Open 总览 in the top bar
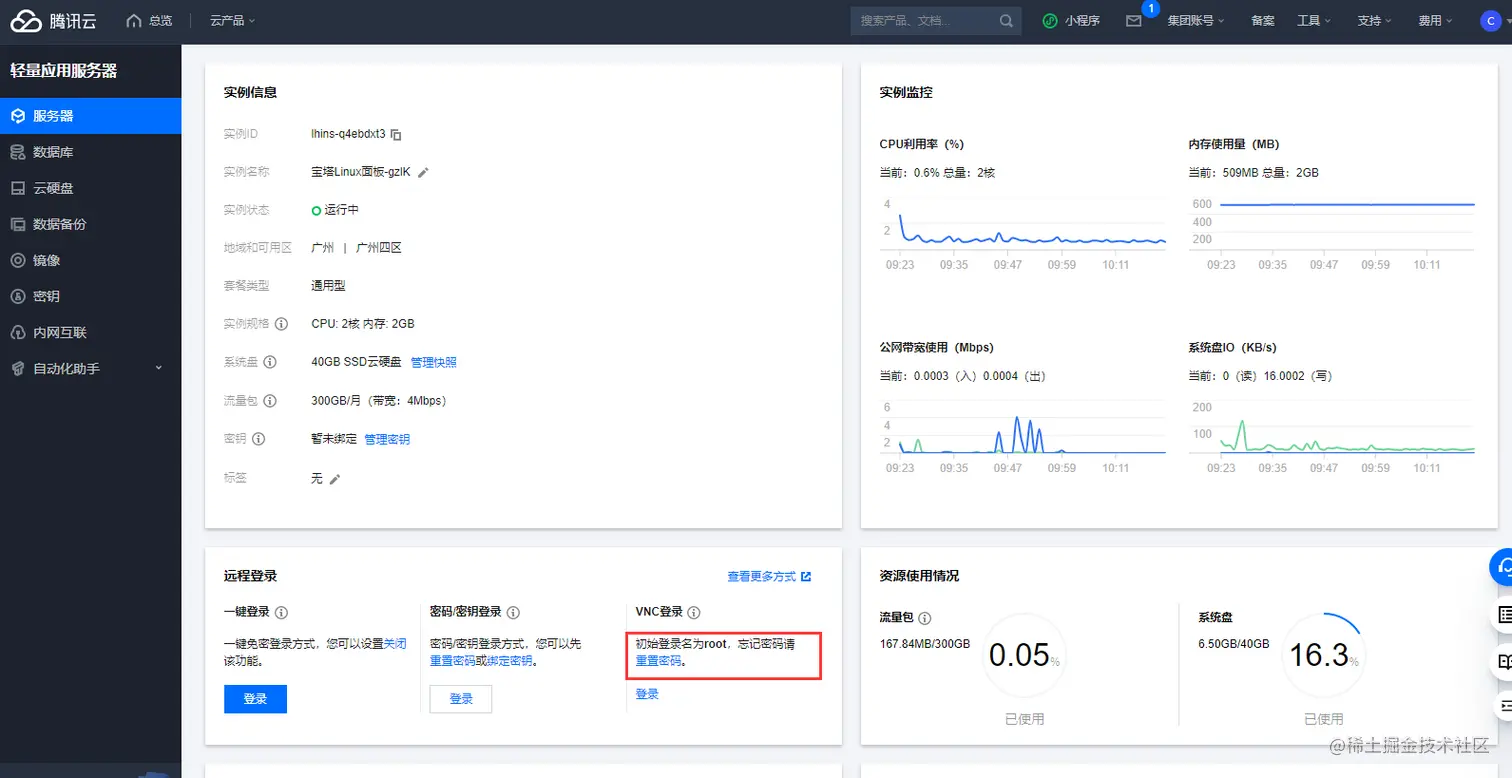Image resolution: width=1512 pixels, height=778 pixels. coord(160,20)
